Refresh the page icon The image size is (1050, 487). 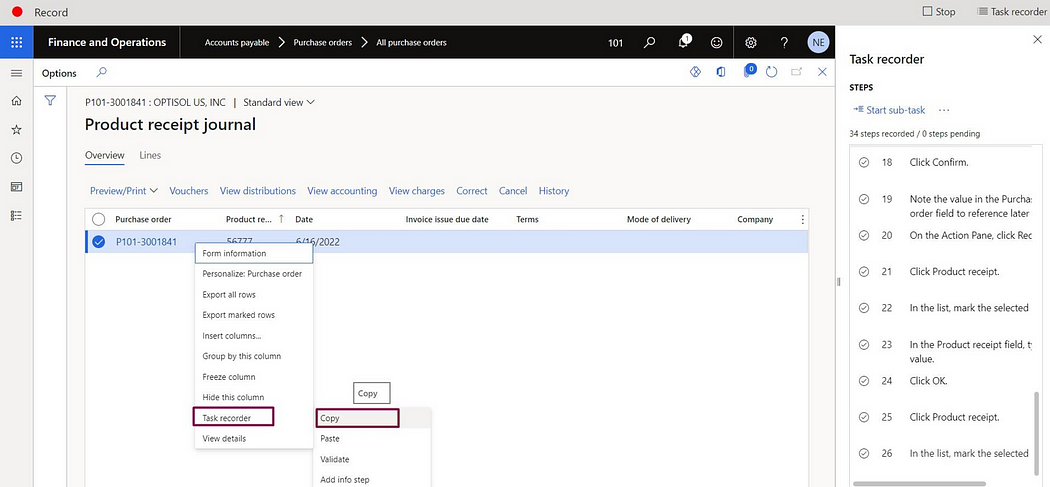pyautogui.click(x=771, y=72)
